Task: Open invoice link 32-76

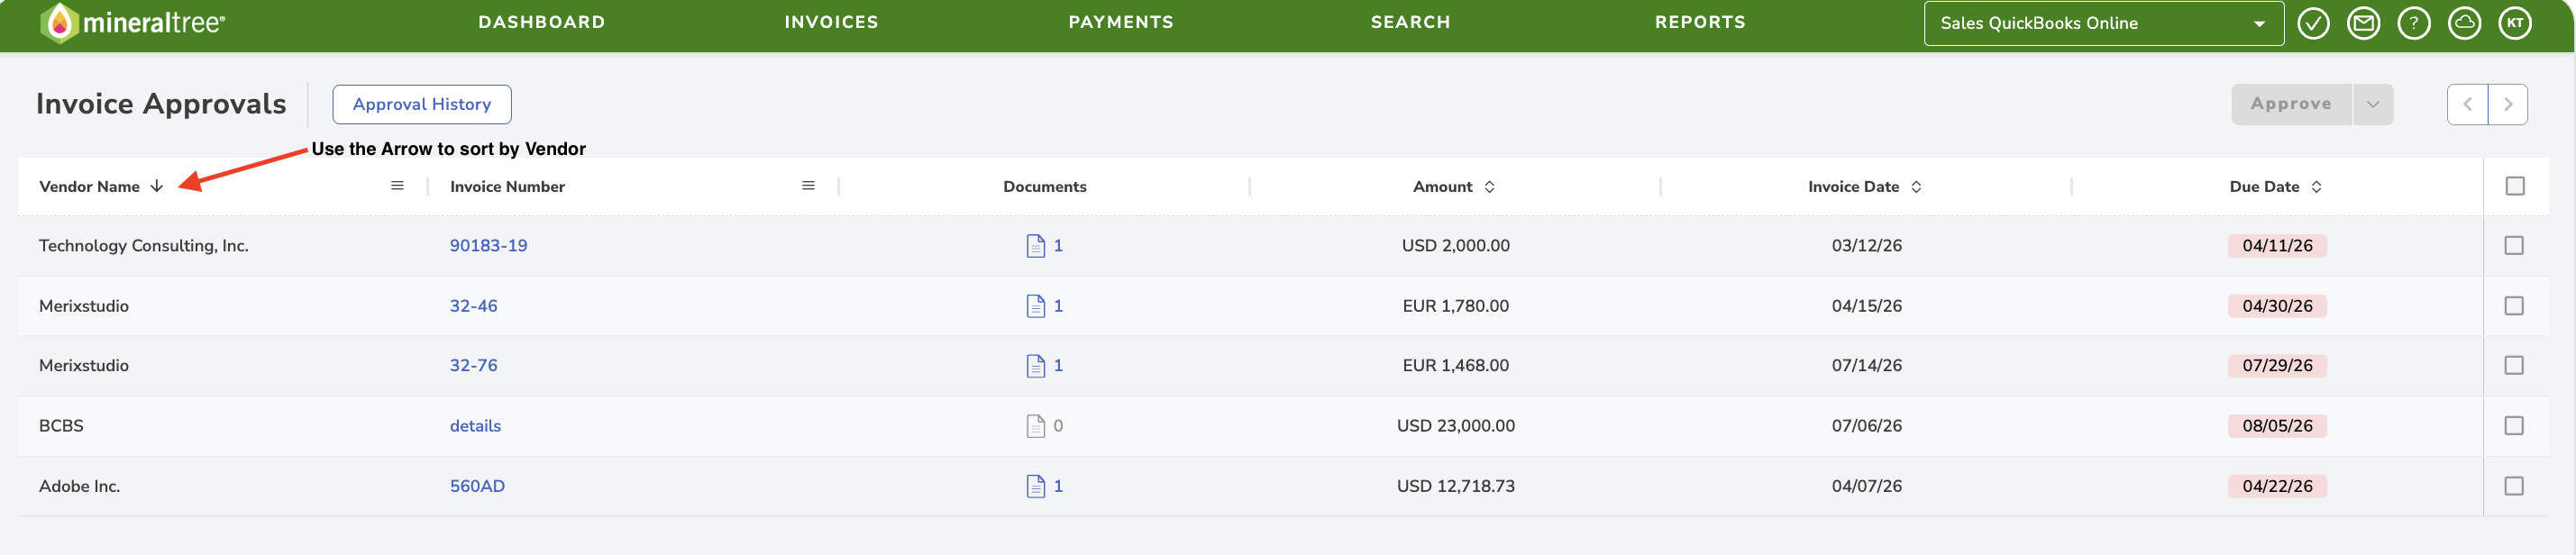Action: 473,366
